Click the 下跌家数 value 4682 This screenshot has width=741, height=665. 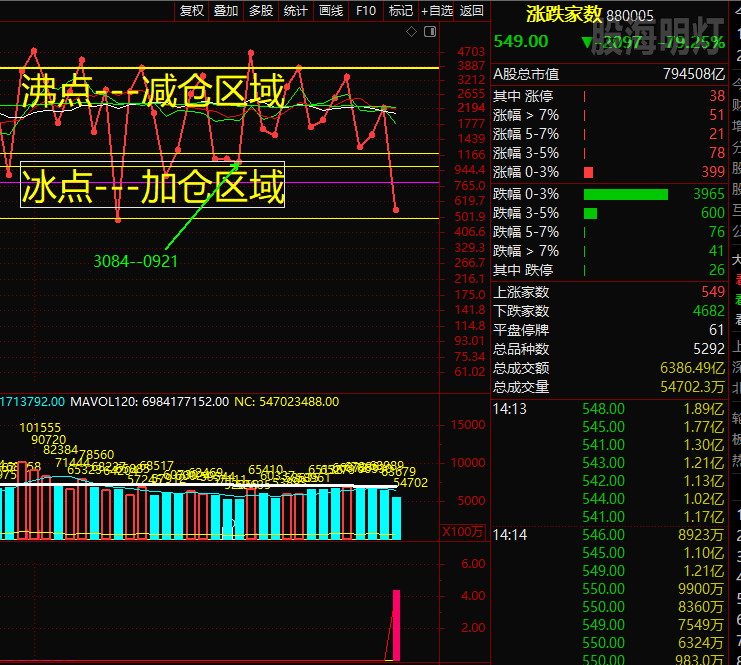[x=708, y=311]
